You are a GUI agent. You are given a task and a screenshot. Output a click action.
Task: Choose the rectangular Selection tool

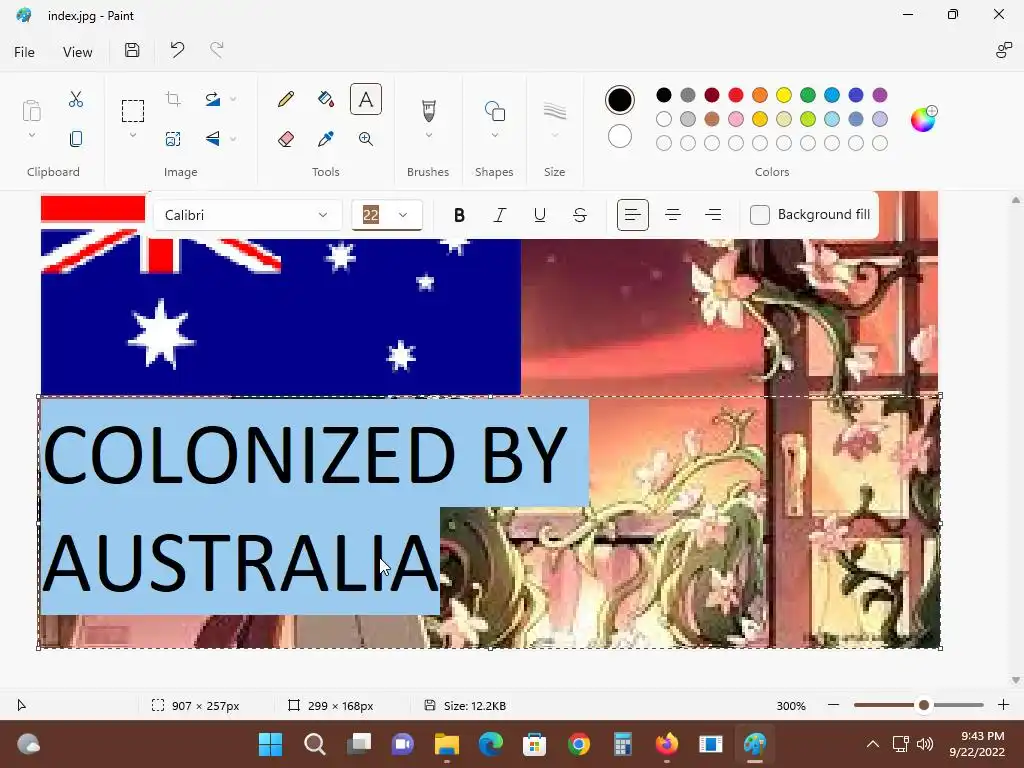pos(133,111)
